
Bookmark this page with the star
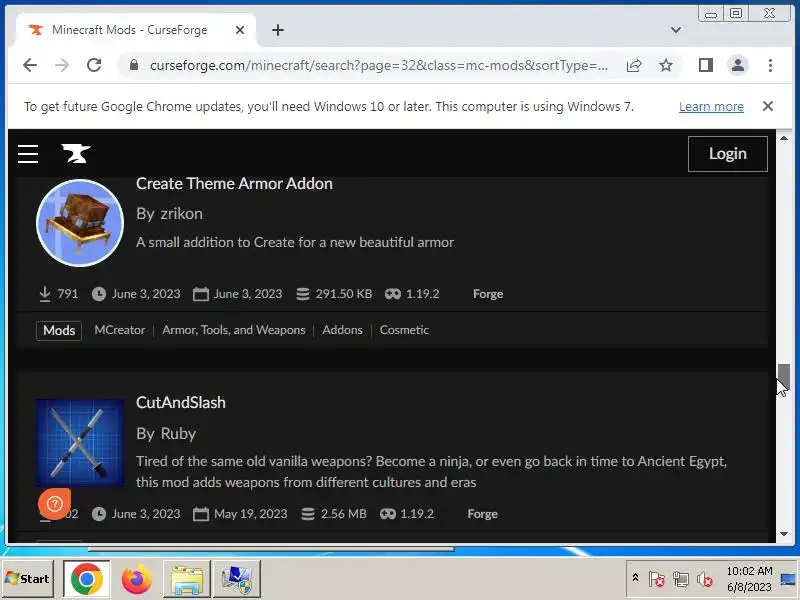tap(665, 65)
